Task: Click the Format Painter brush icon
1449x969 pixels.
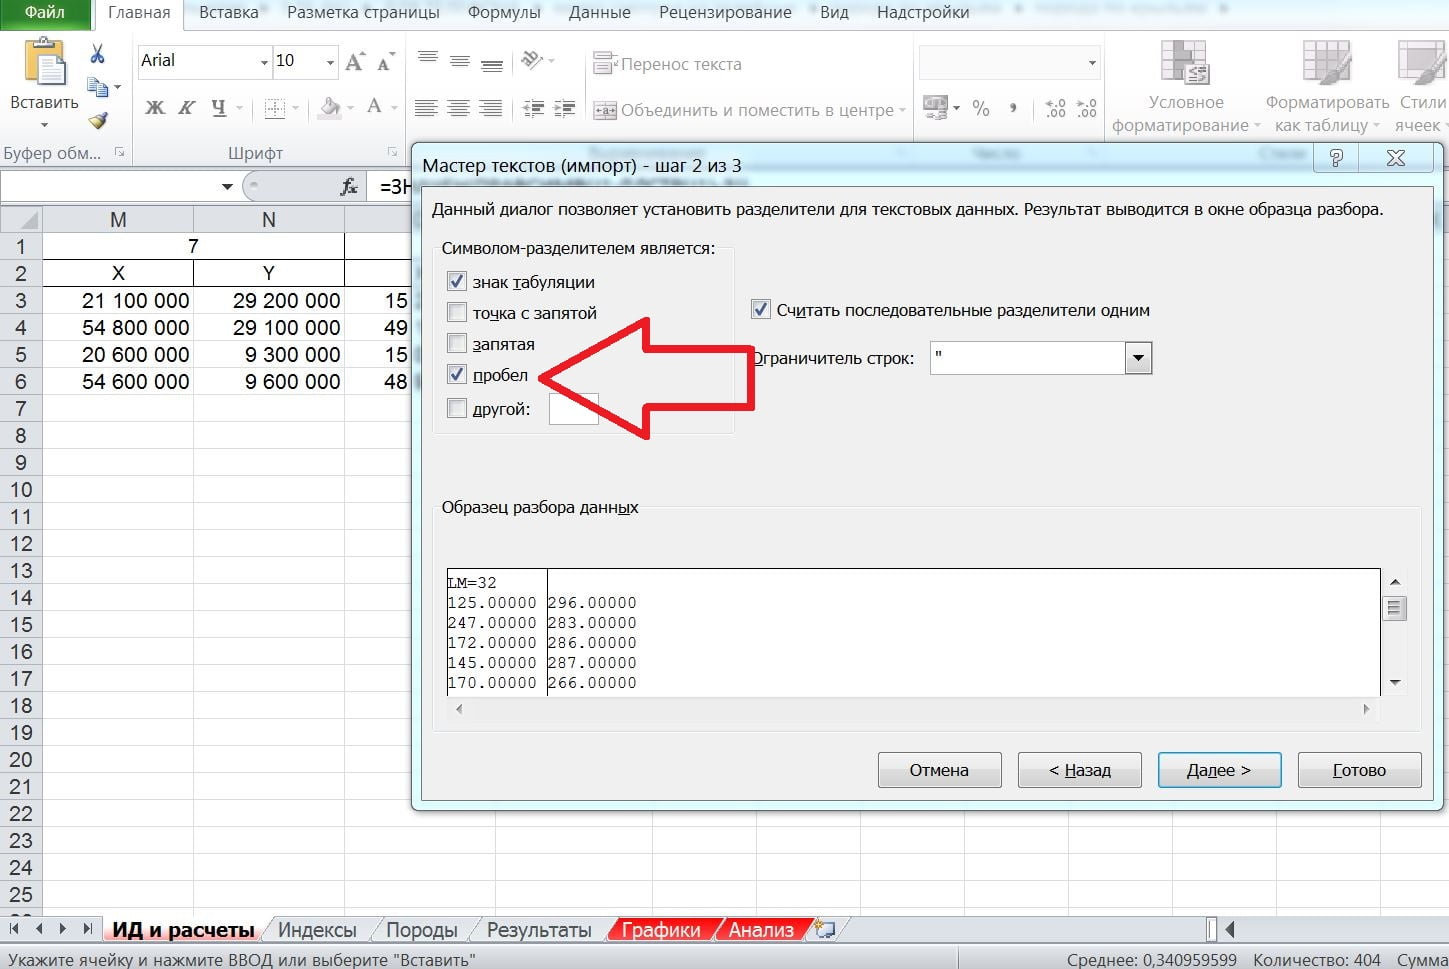Action: tap(97, 121)
